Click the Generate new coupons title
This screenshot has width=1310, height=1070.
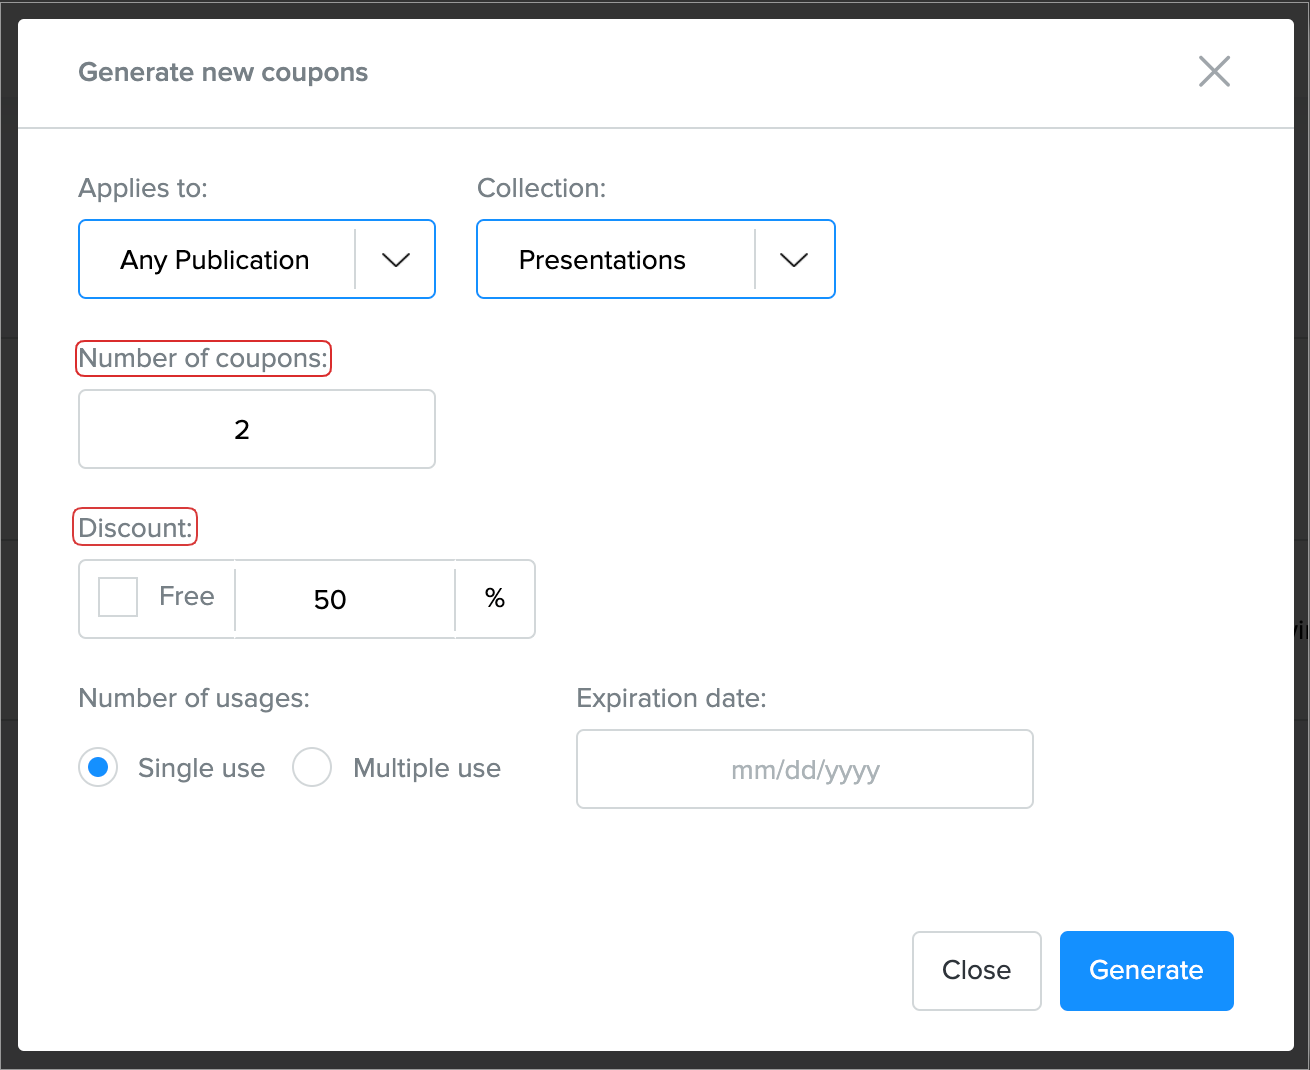[x=223, y=72]
